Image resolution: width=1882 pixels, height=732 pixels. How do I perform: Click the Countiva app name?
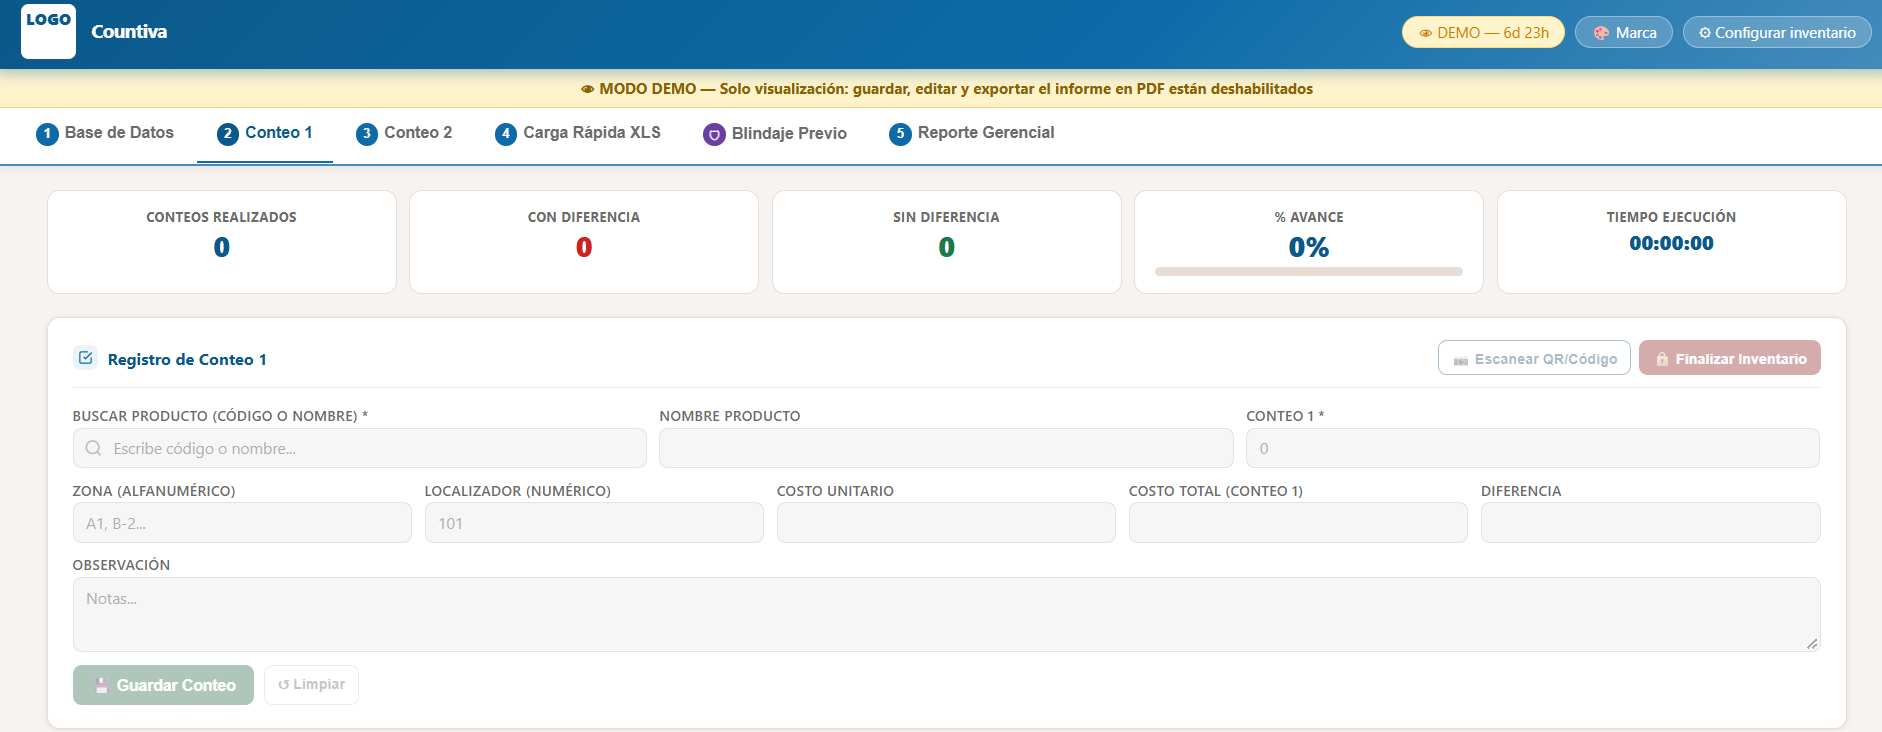(x=129, y=32)
